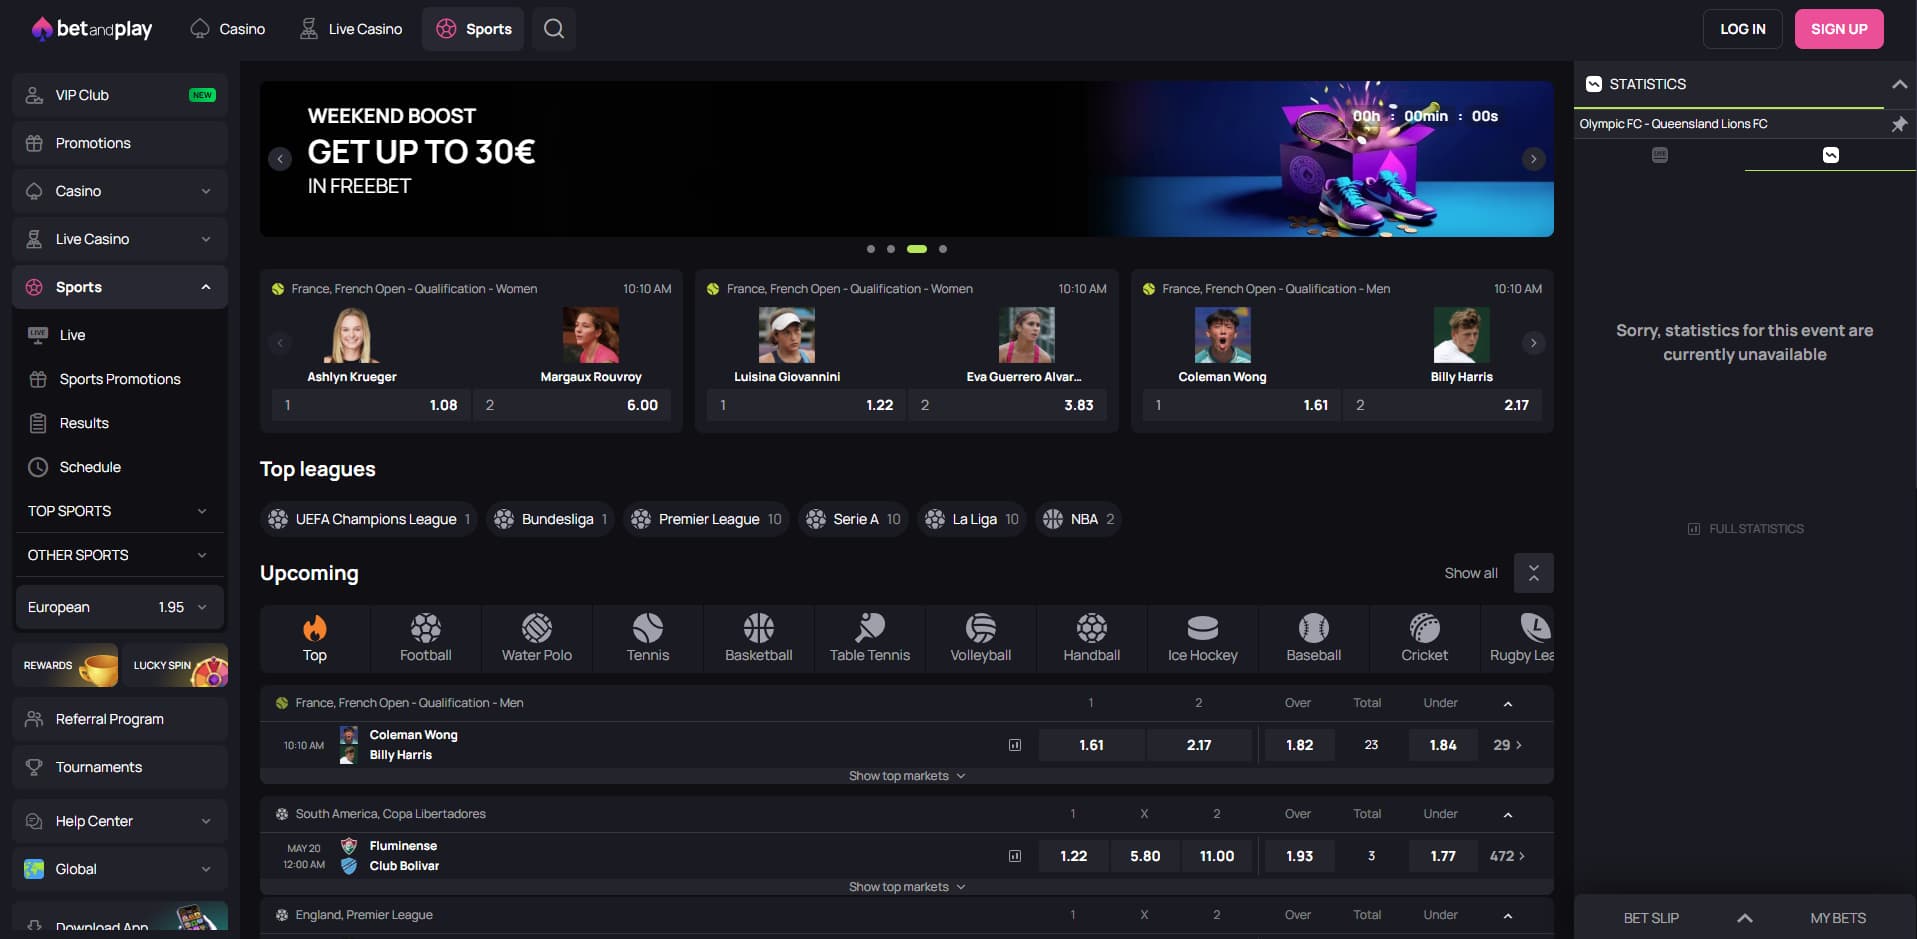1917x939 pixels.
Task: Select the Water Polo sport icon
Action: 537,638
